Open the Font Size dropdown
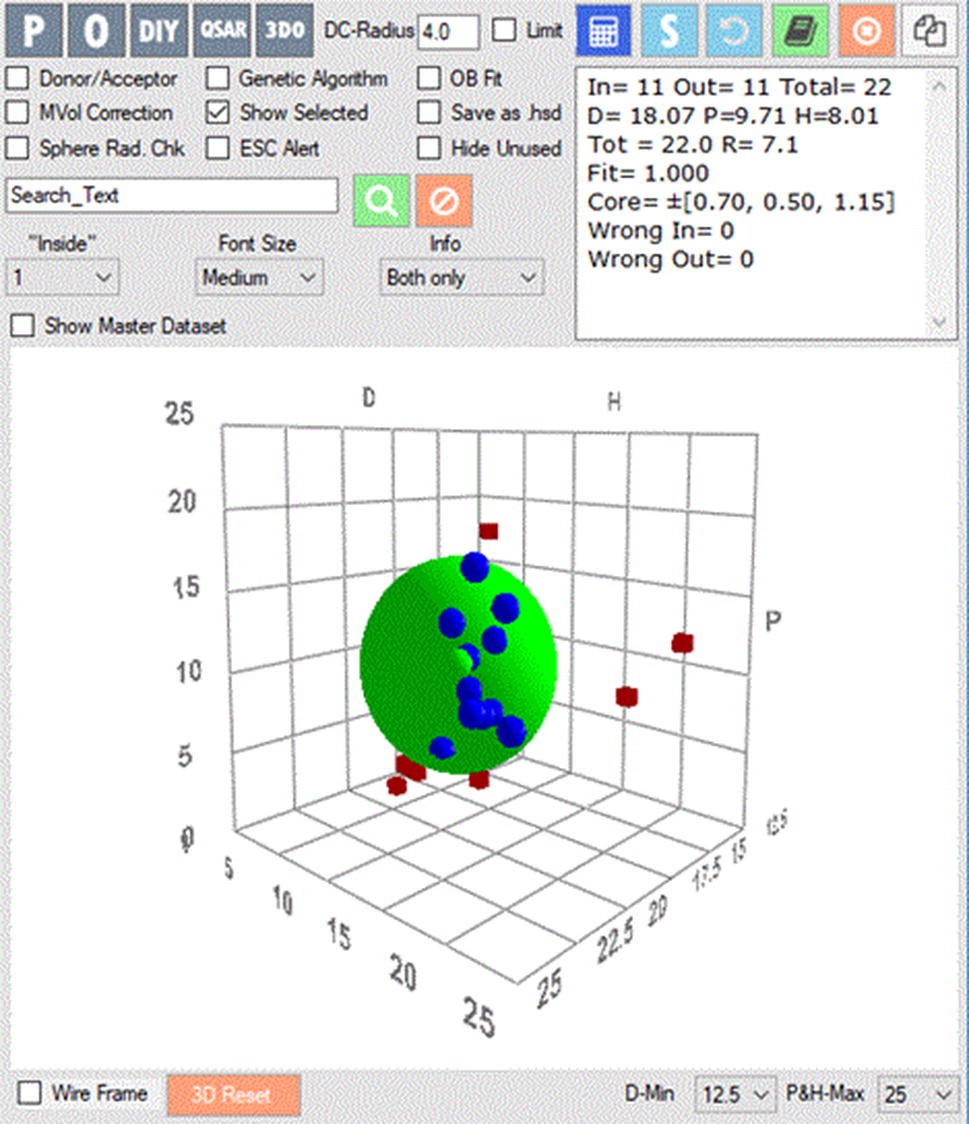Screen dimensions: 969x1124 (259, 277)
